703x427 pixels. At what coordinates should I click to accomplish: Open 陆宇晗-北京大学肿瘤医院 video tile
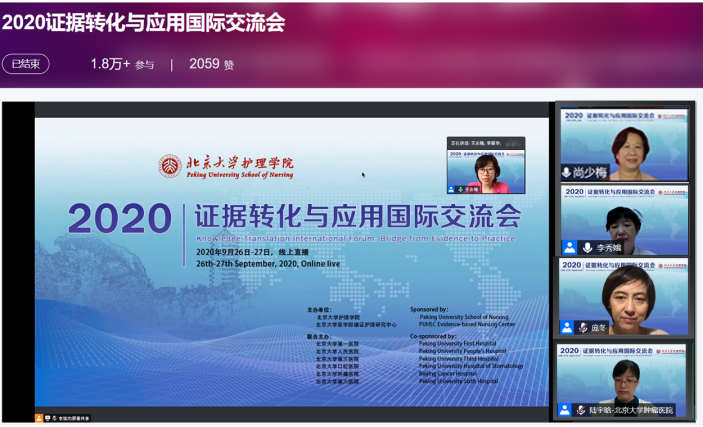coord(621,380)
